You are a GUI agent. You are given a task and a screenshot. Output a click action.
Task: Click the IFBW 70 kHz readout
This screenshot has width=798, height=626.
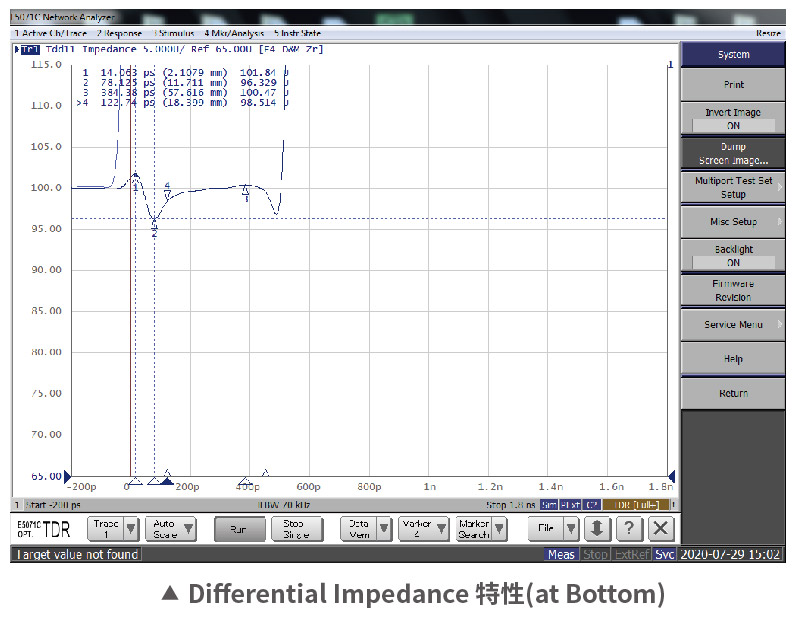pyautogui.click(x=284, y=505)
